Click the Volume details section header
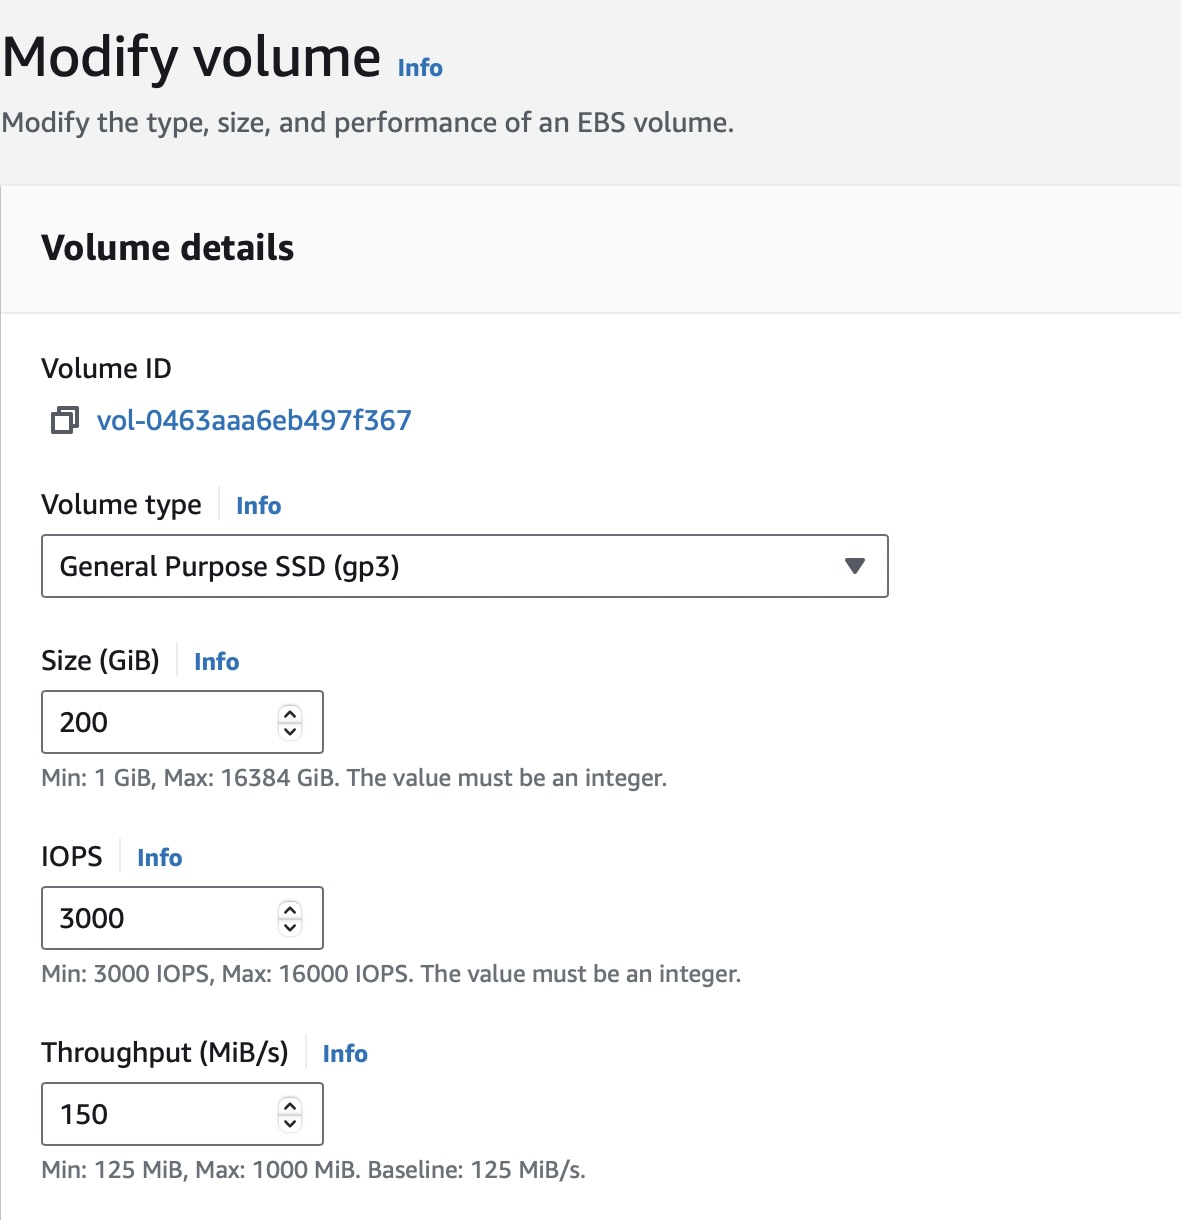 coord(168,248)
